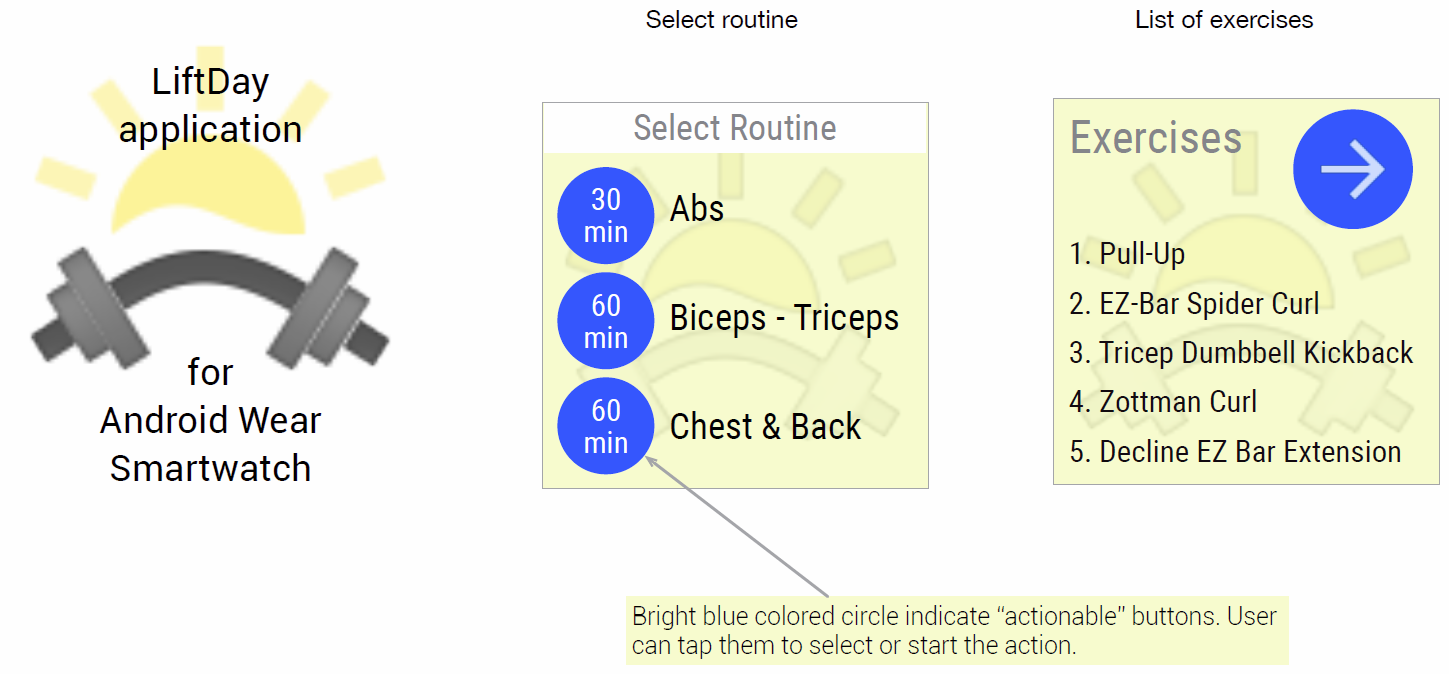The height and width of the screenshot is (674, 1449).
Task: Click the 'LiftDay application' title text
Action: pyautogui.click(x=210, y=105)
